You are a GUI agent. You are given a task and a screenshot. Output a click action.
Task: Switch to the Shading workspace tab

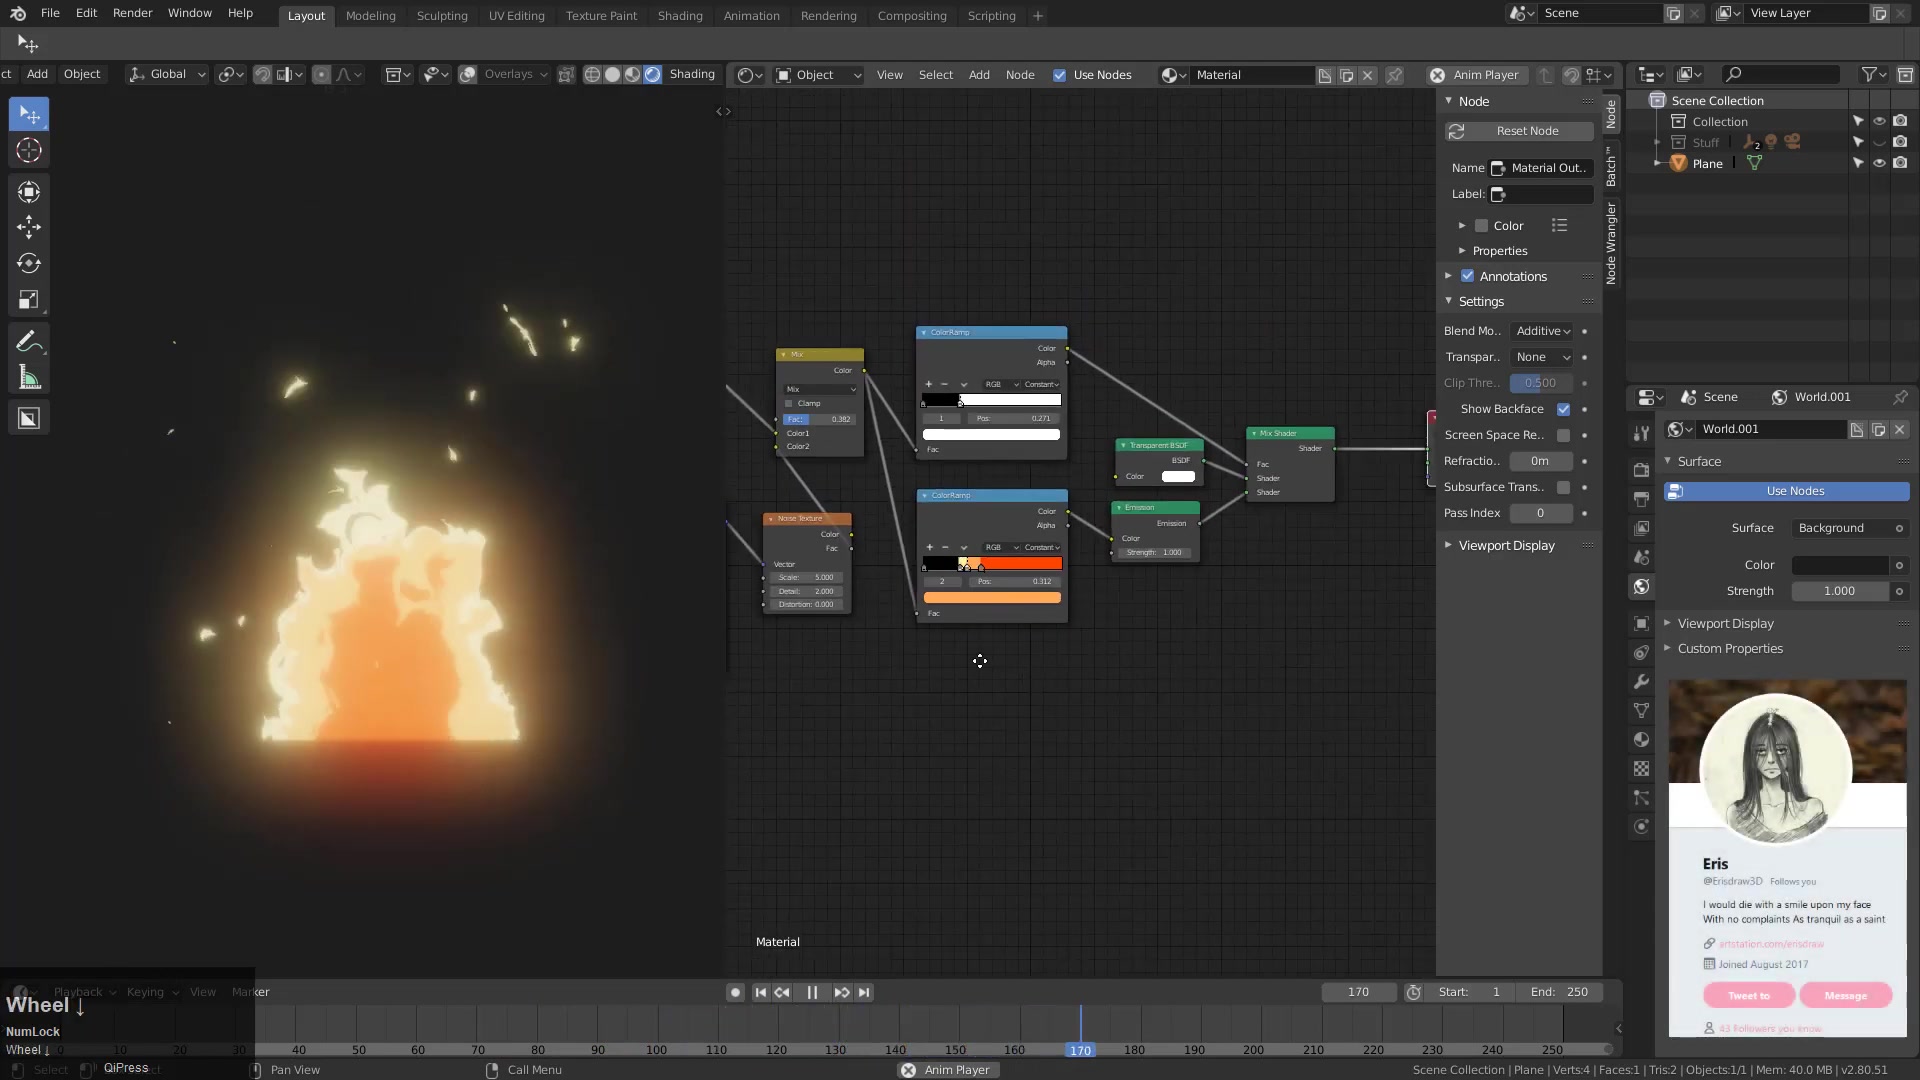pyautogui.click(x=679, y=16)
